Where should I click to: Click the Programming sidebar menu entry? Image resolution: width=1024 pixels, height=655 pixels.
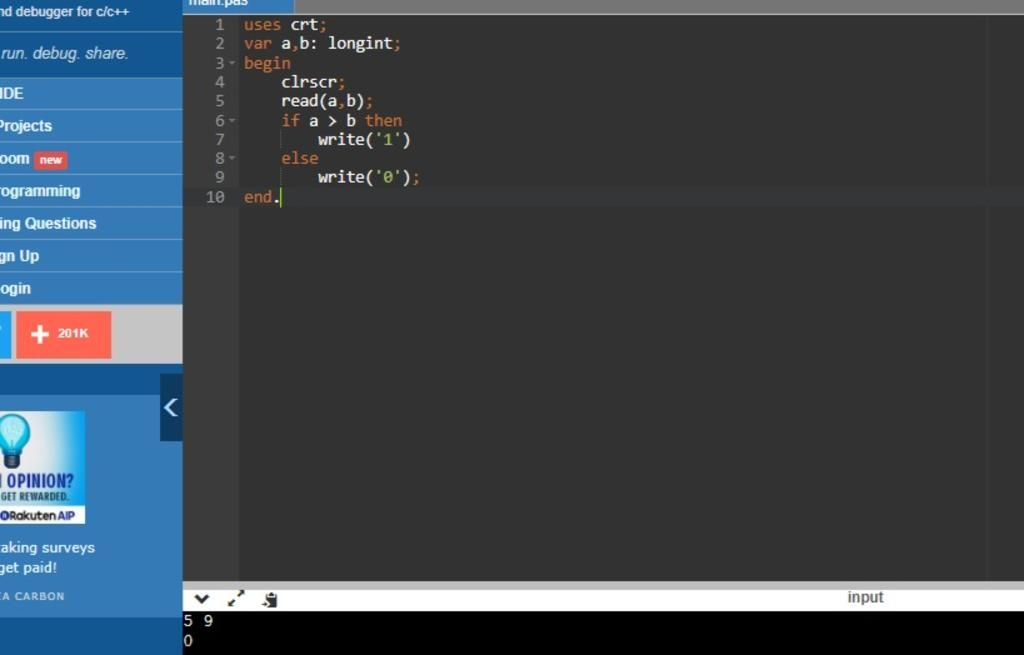click(x=40, y=191)
